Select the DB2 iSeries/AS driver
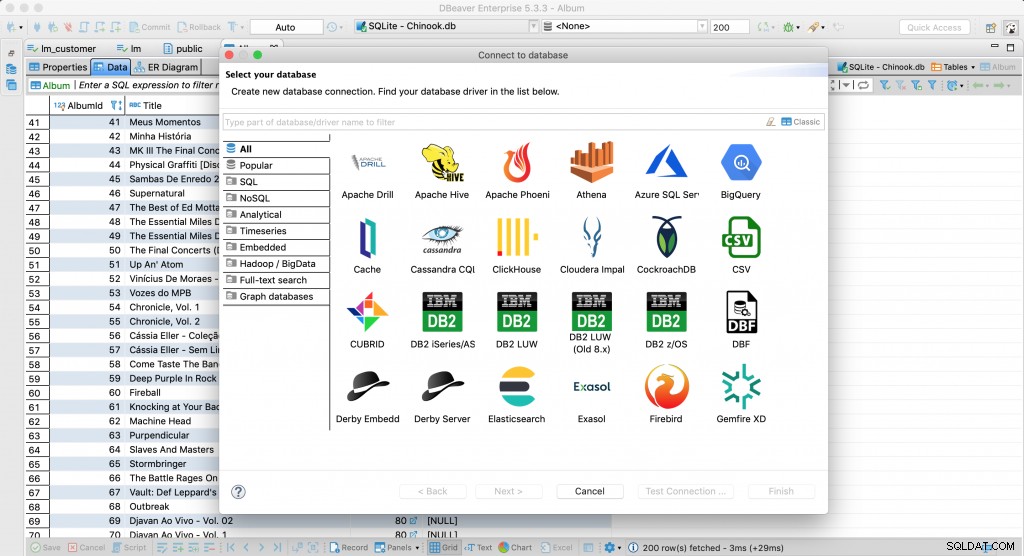 point(442,312)
